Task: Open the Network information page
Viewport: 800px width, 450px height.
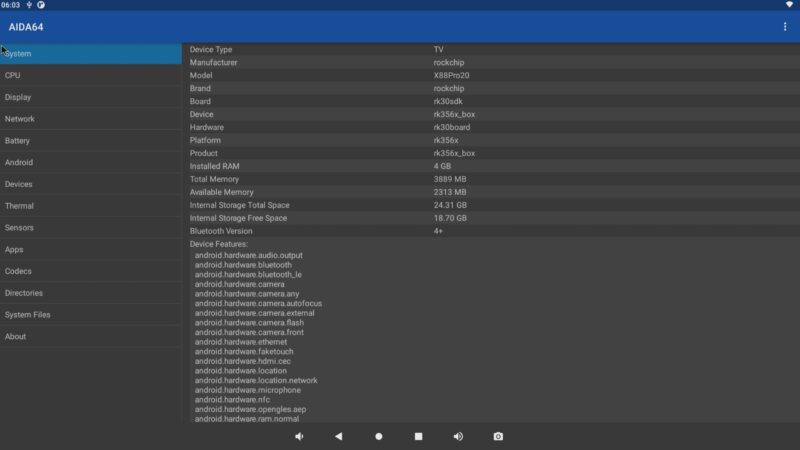Action: (x=90, y=119)
